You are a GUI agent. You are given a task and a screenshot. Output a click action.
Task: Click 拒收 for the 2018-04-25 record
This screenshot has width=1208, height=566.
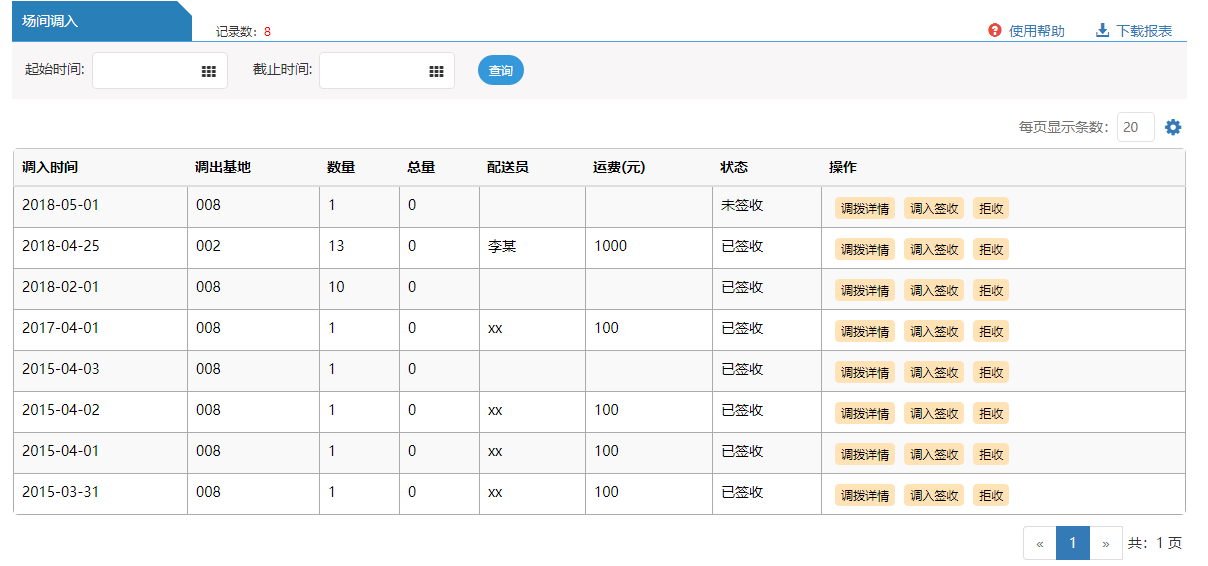991,249
